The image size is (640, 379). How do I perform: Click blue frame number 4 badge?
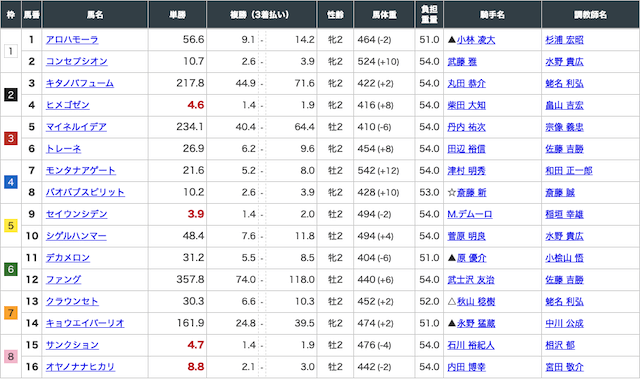point(11,182)
